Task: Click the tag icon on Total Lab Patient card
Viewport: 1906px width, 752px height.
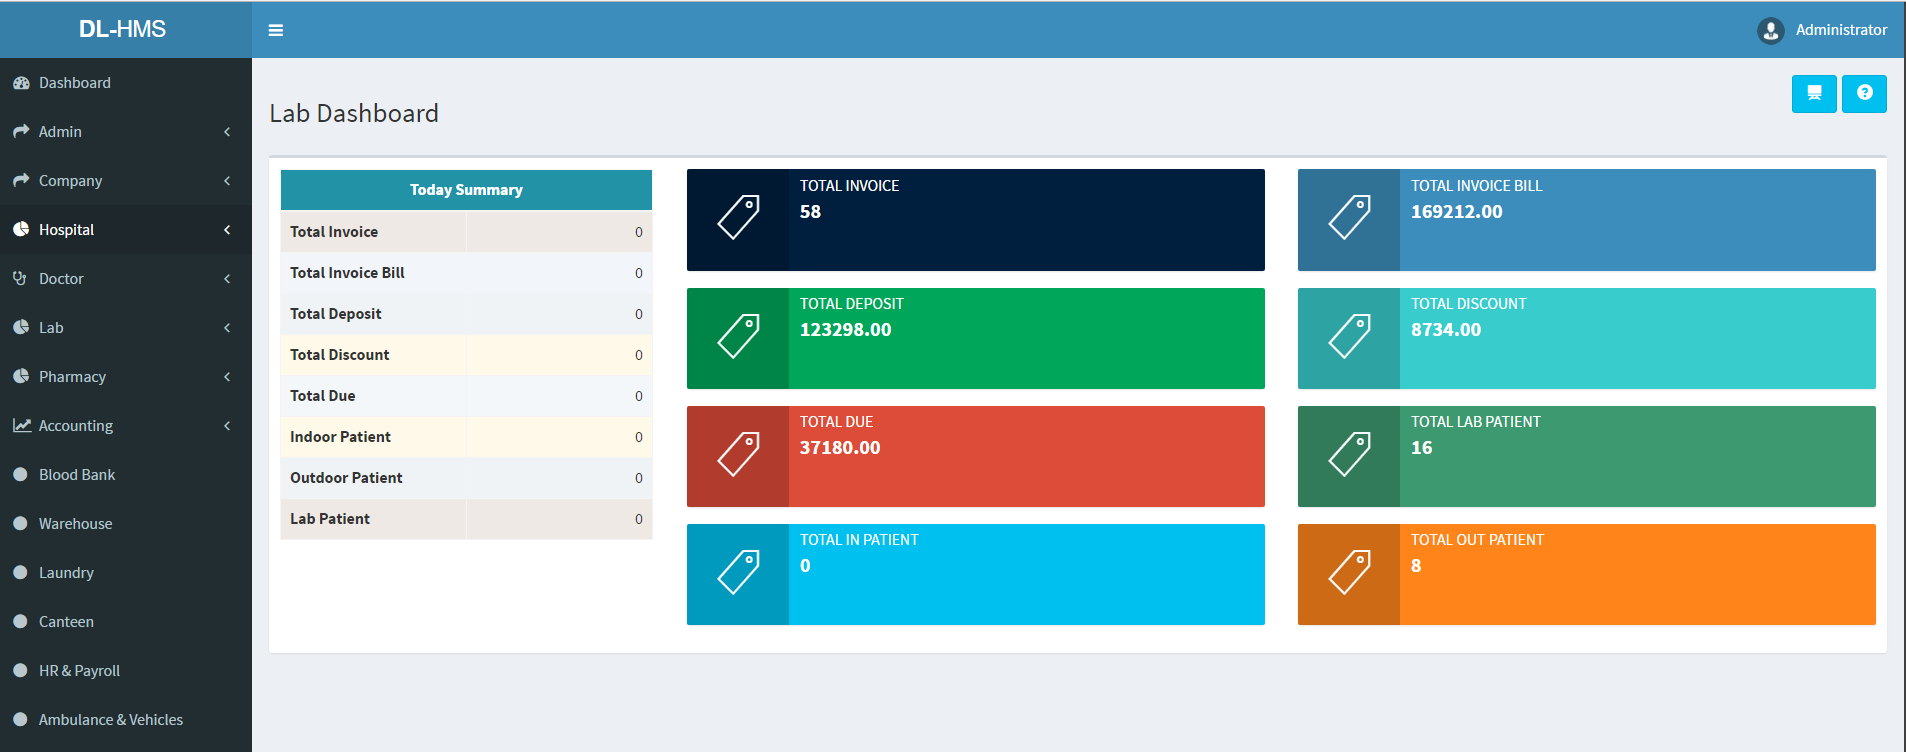Action: coord(1348,455)
